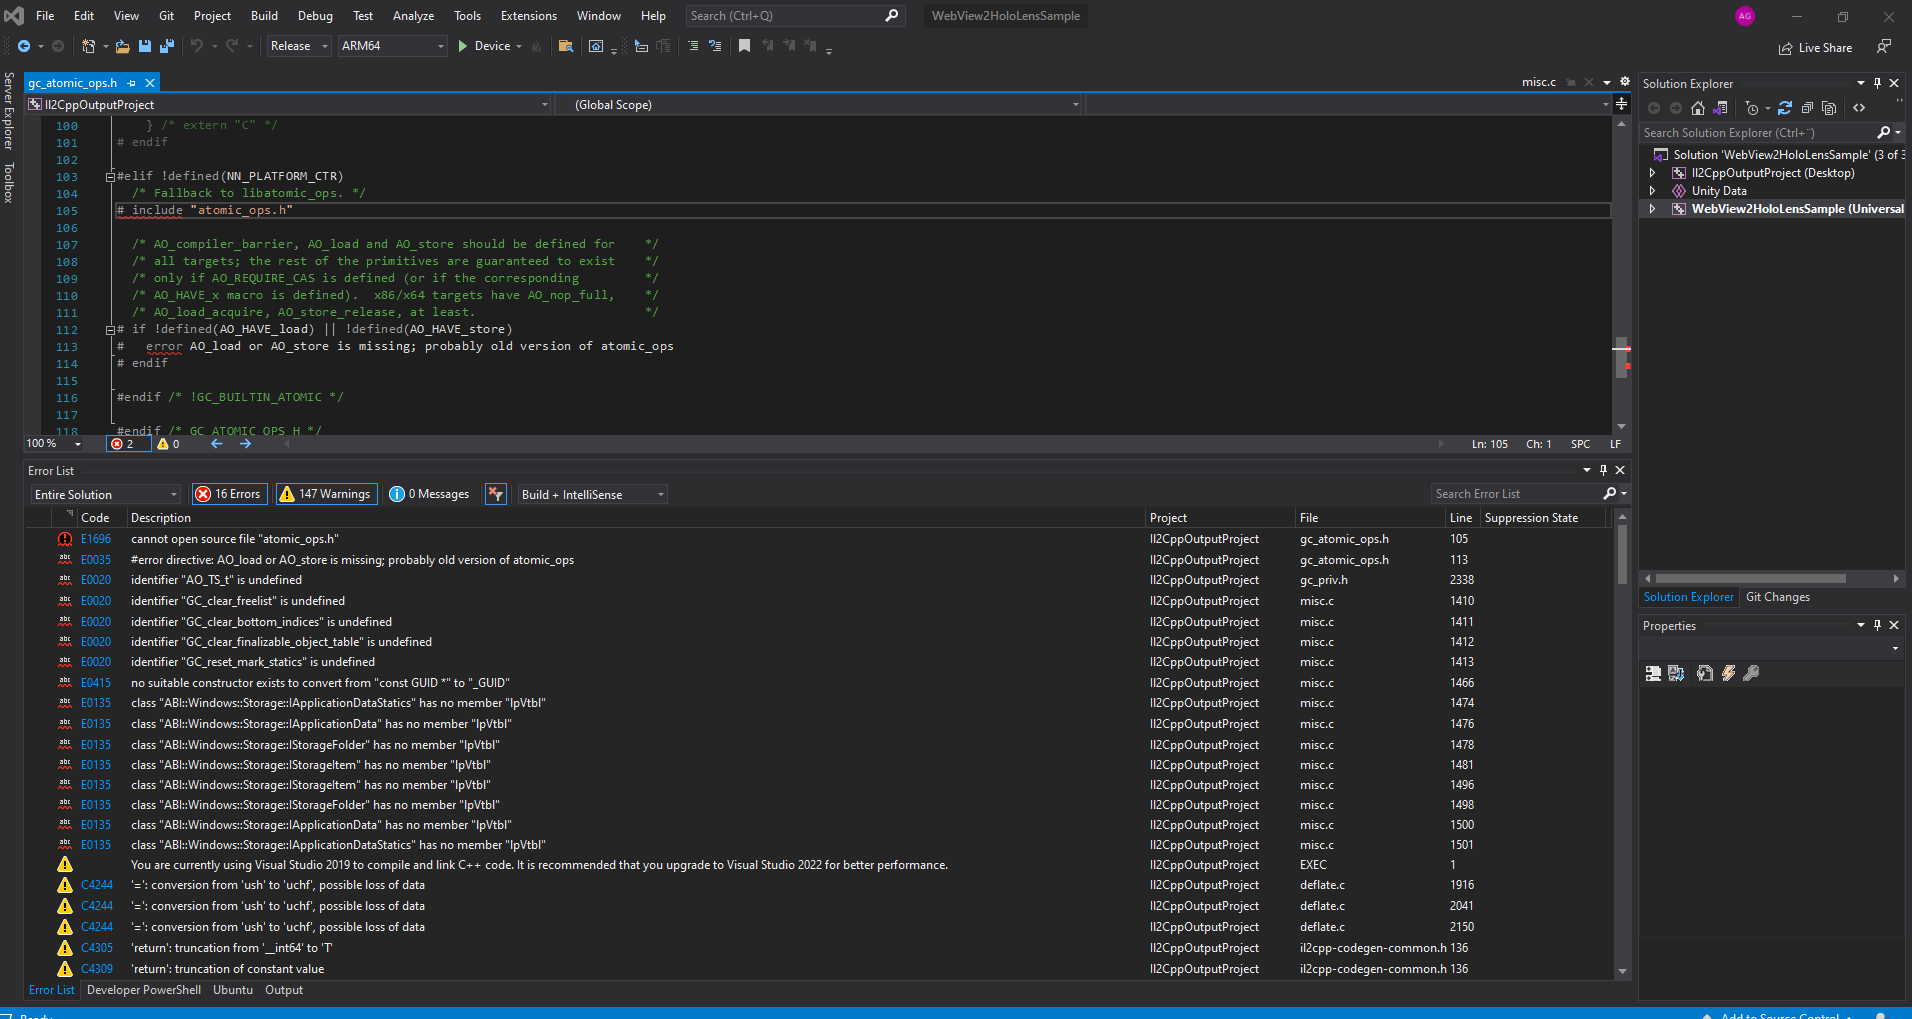Toggle the 0 Messages filter
Image resolution: width=1912 pixels, height=1019 pixels.
[429, 494]
